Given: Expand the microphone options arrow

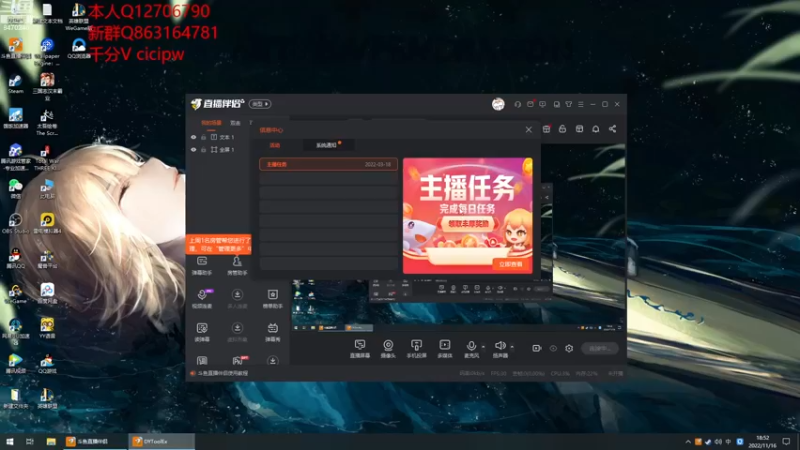Looking at the screenshot, I should tap(483, 347).
